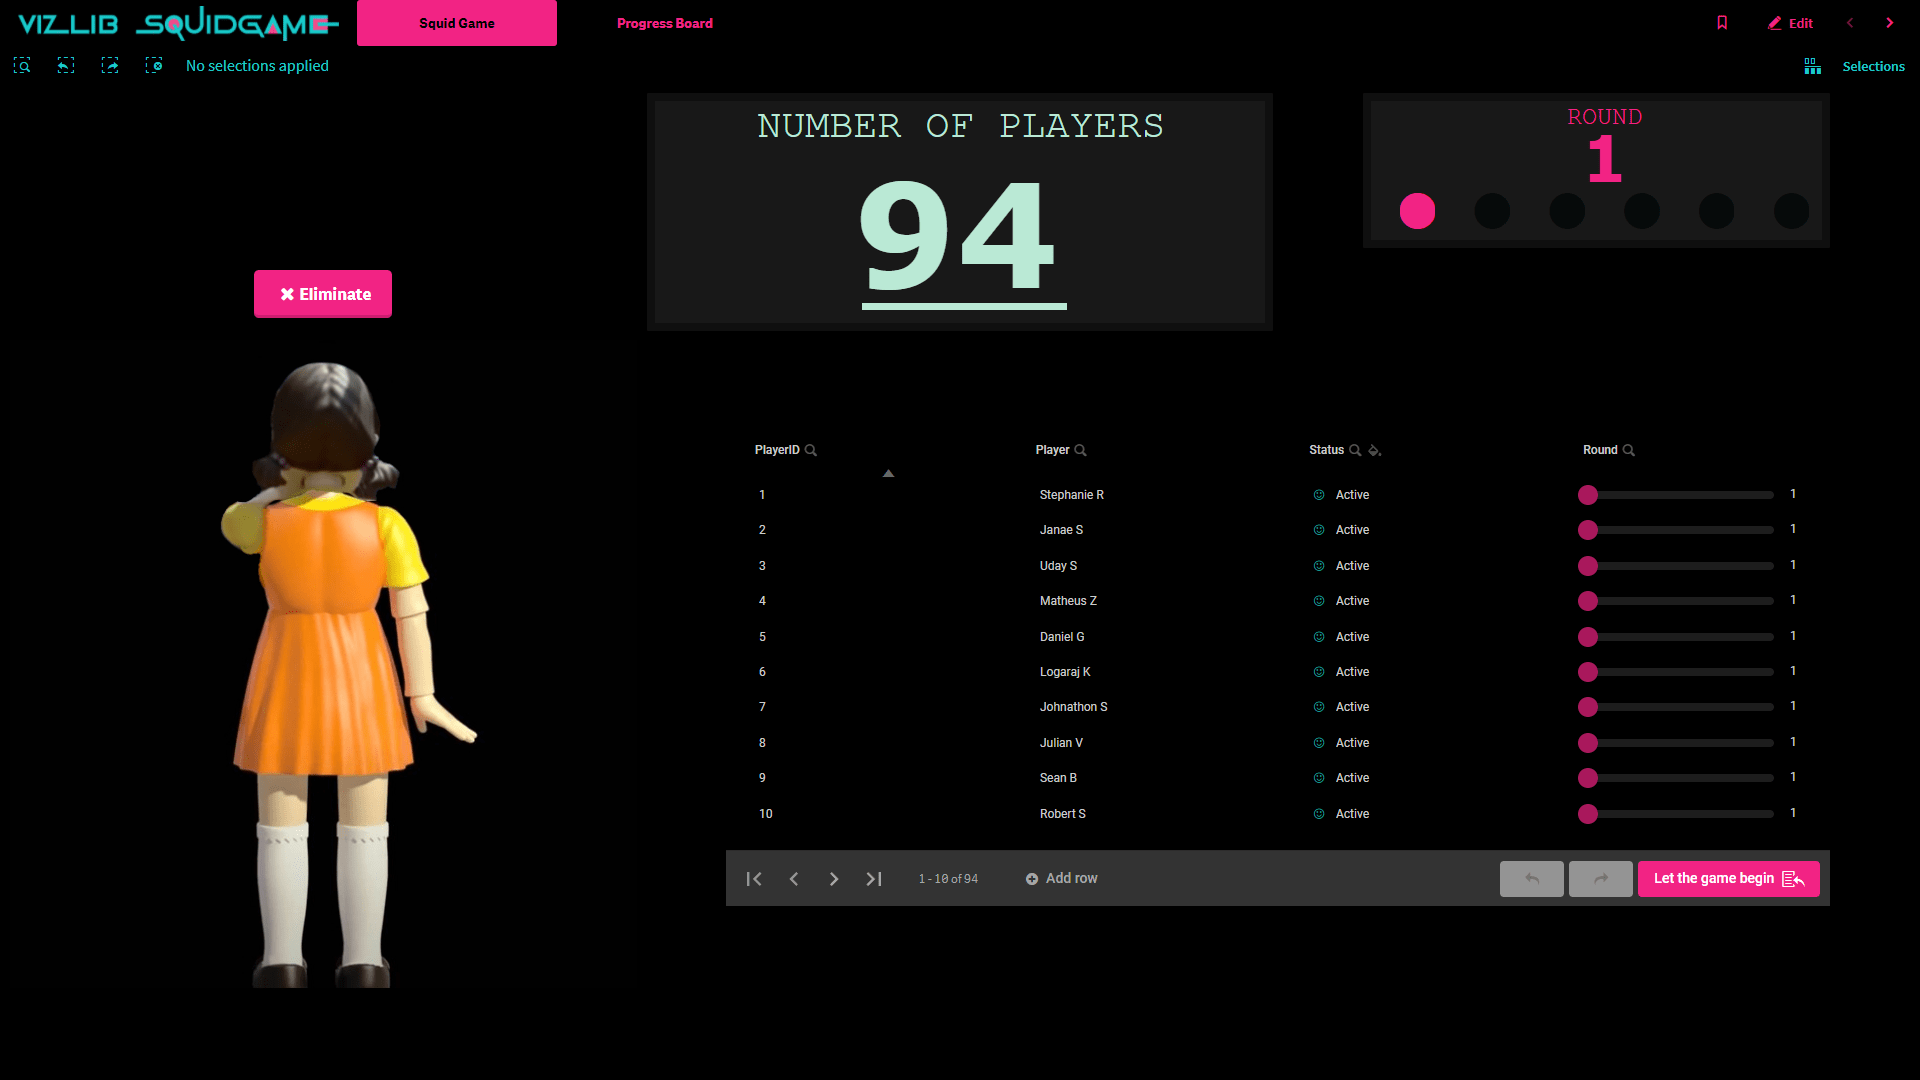Go to next sheet arrow
1920x1080 pixels.
1890,23
